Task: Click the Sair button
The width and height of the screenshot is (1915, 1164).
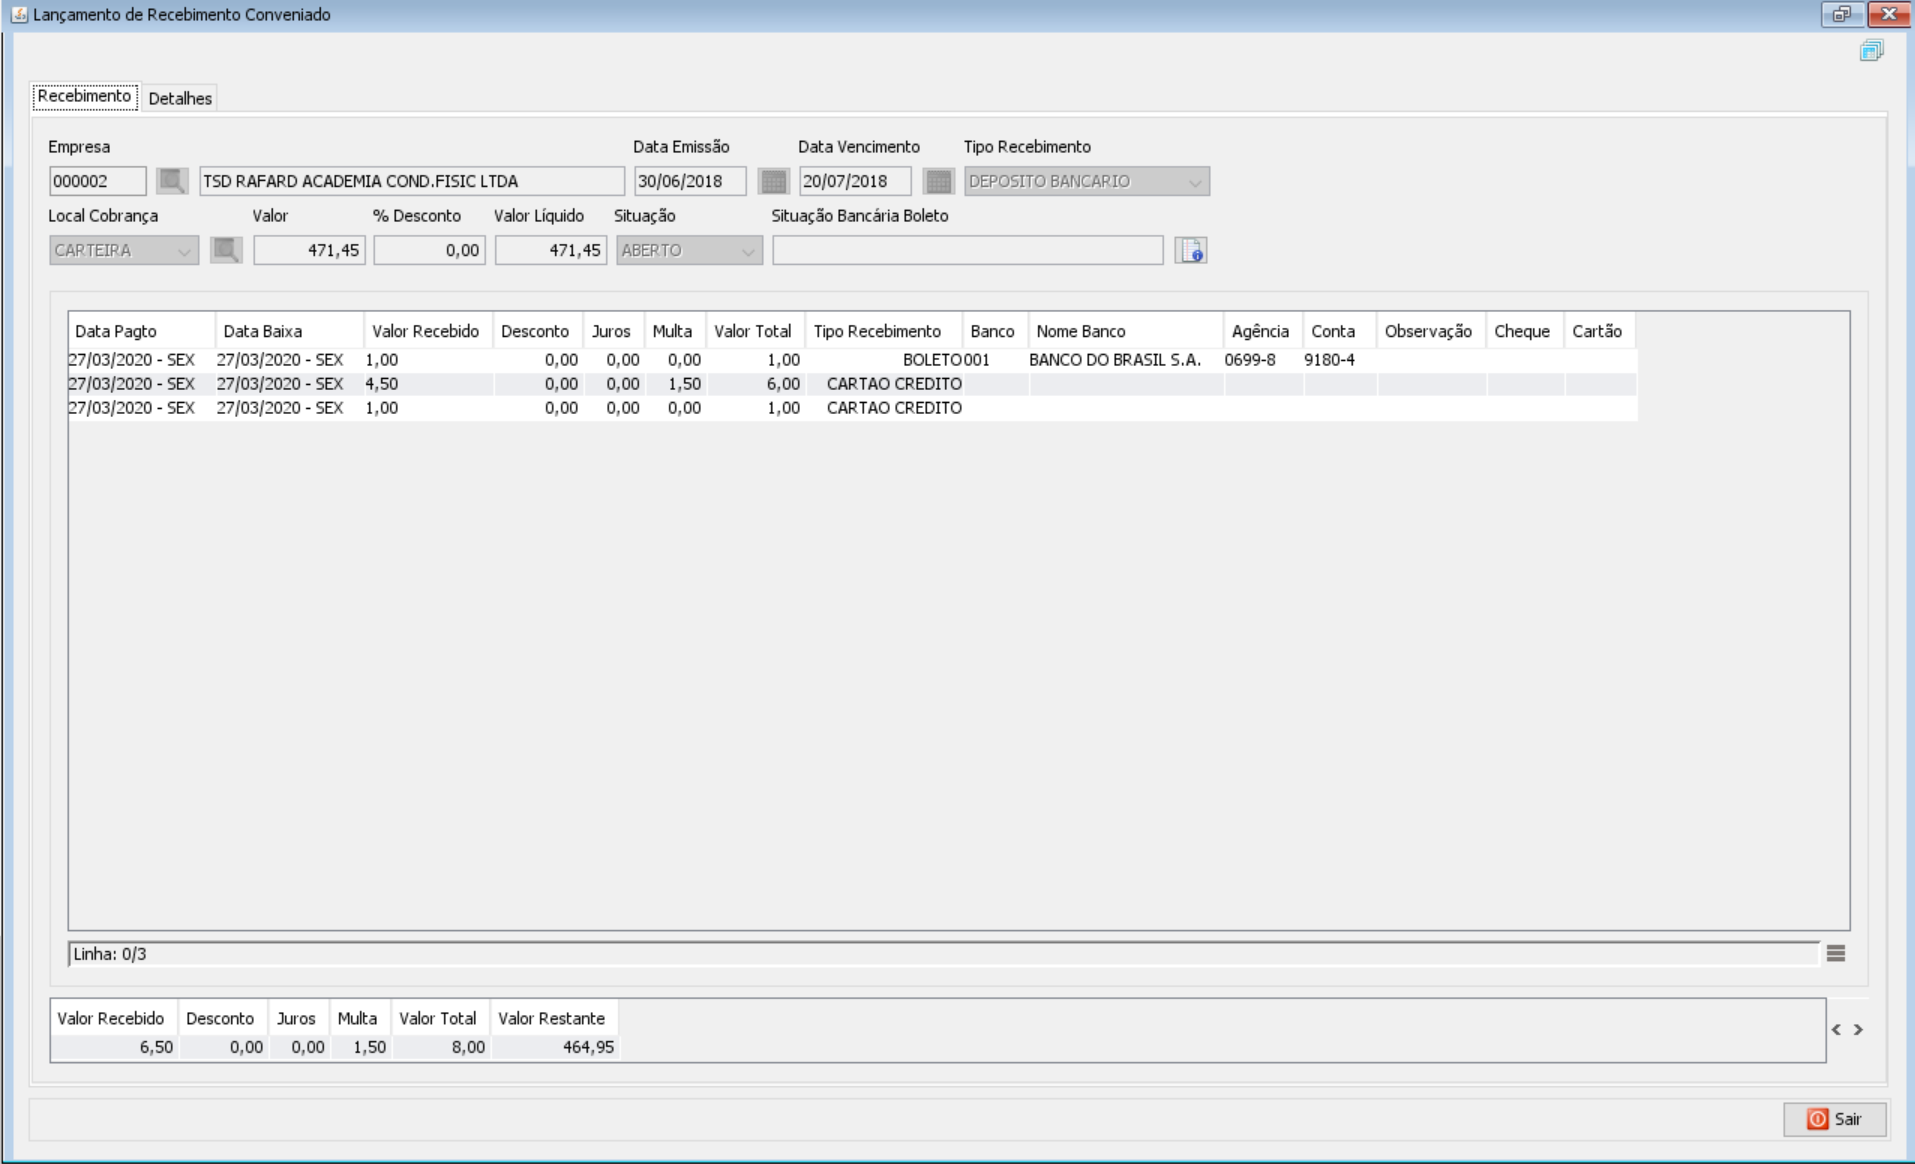Action: coord(1835,1119)
